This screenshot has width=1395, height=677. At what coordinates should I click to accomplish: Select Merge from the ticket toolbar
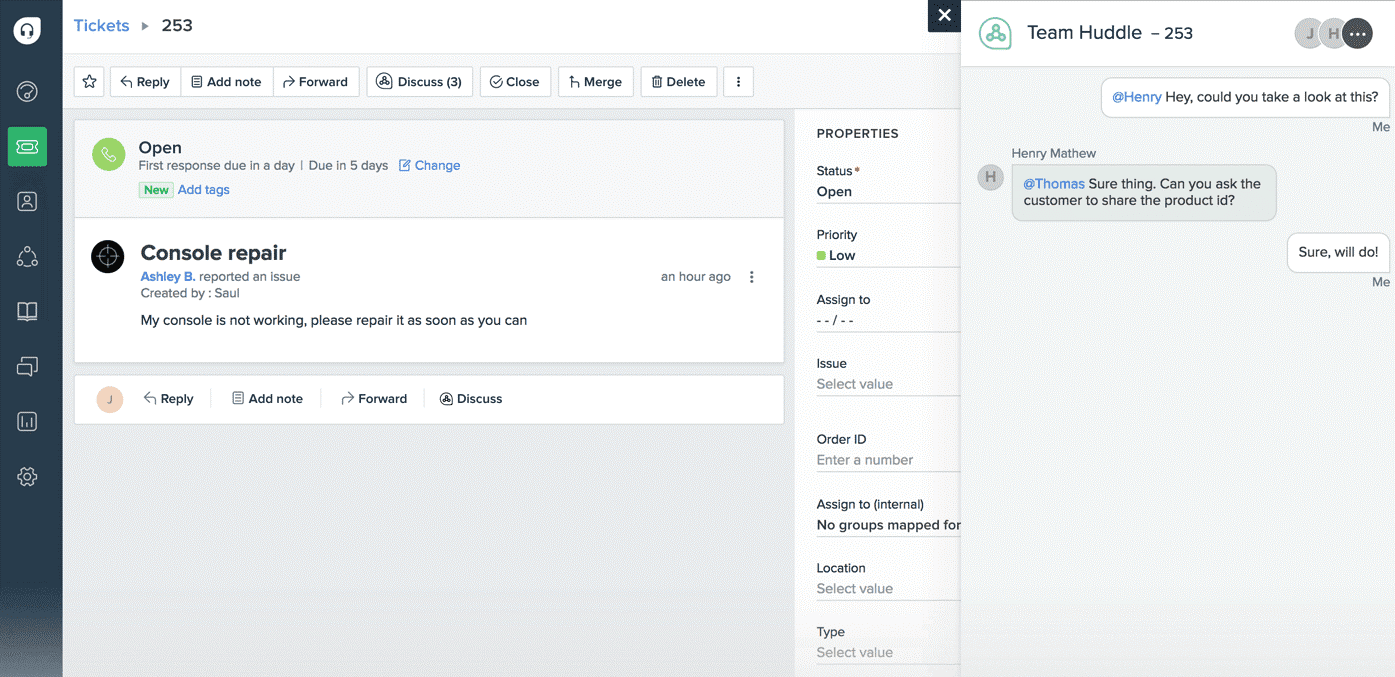pyautogui.click(x=595, y=81)
